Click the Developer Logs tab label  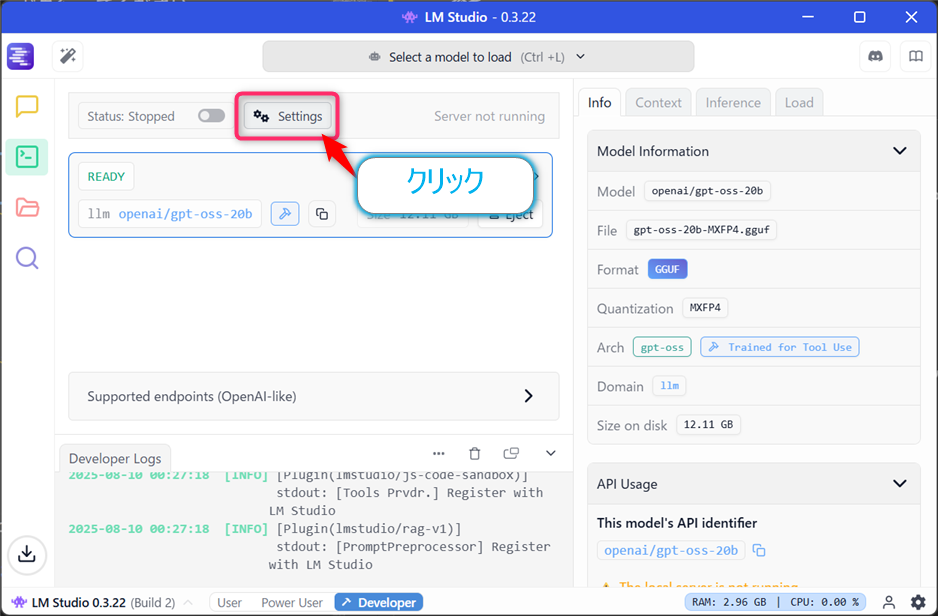pyautogui.click(x=115, y=459)
